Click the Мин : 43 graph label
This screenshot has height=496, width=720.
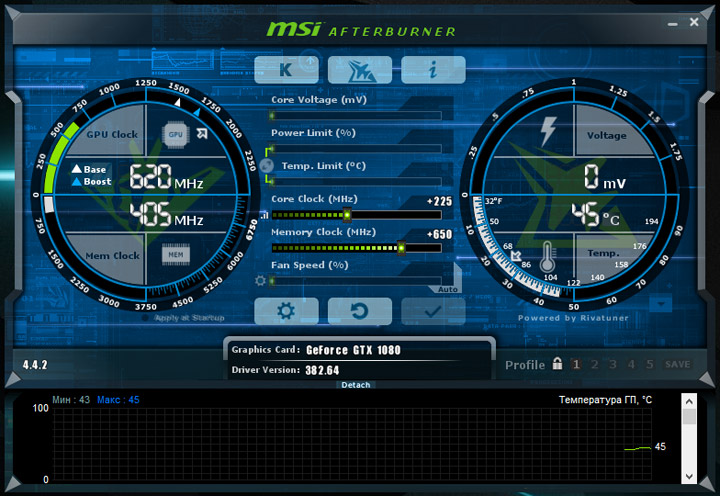tap(71, 400)
